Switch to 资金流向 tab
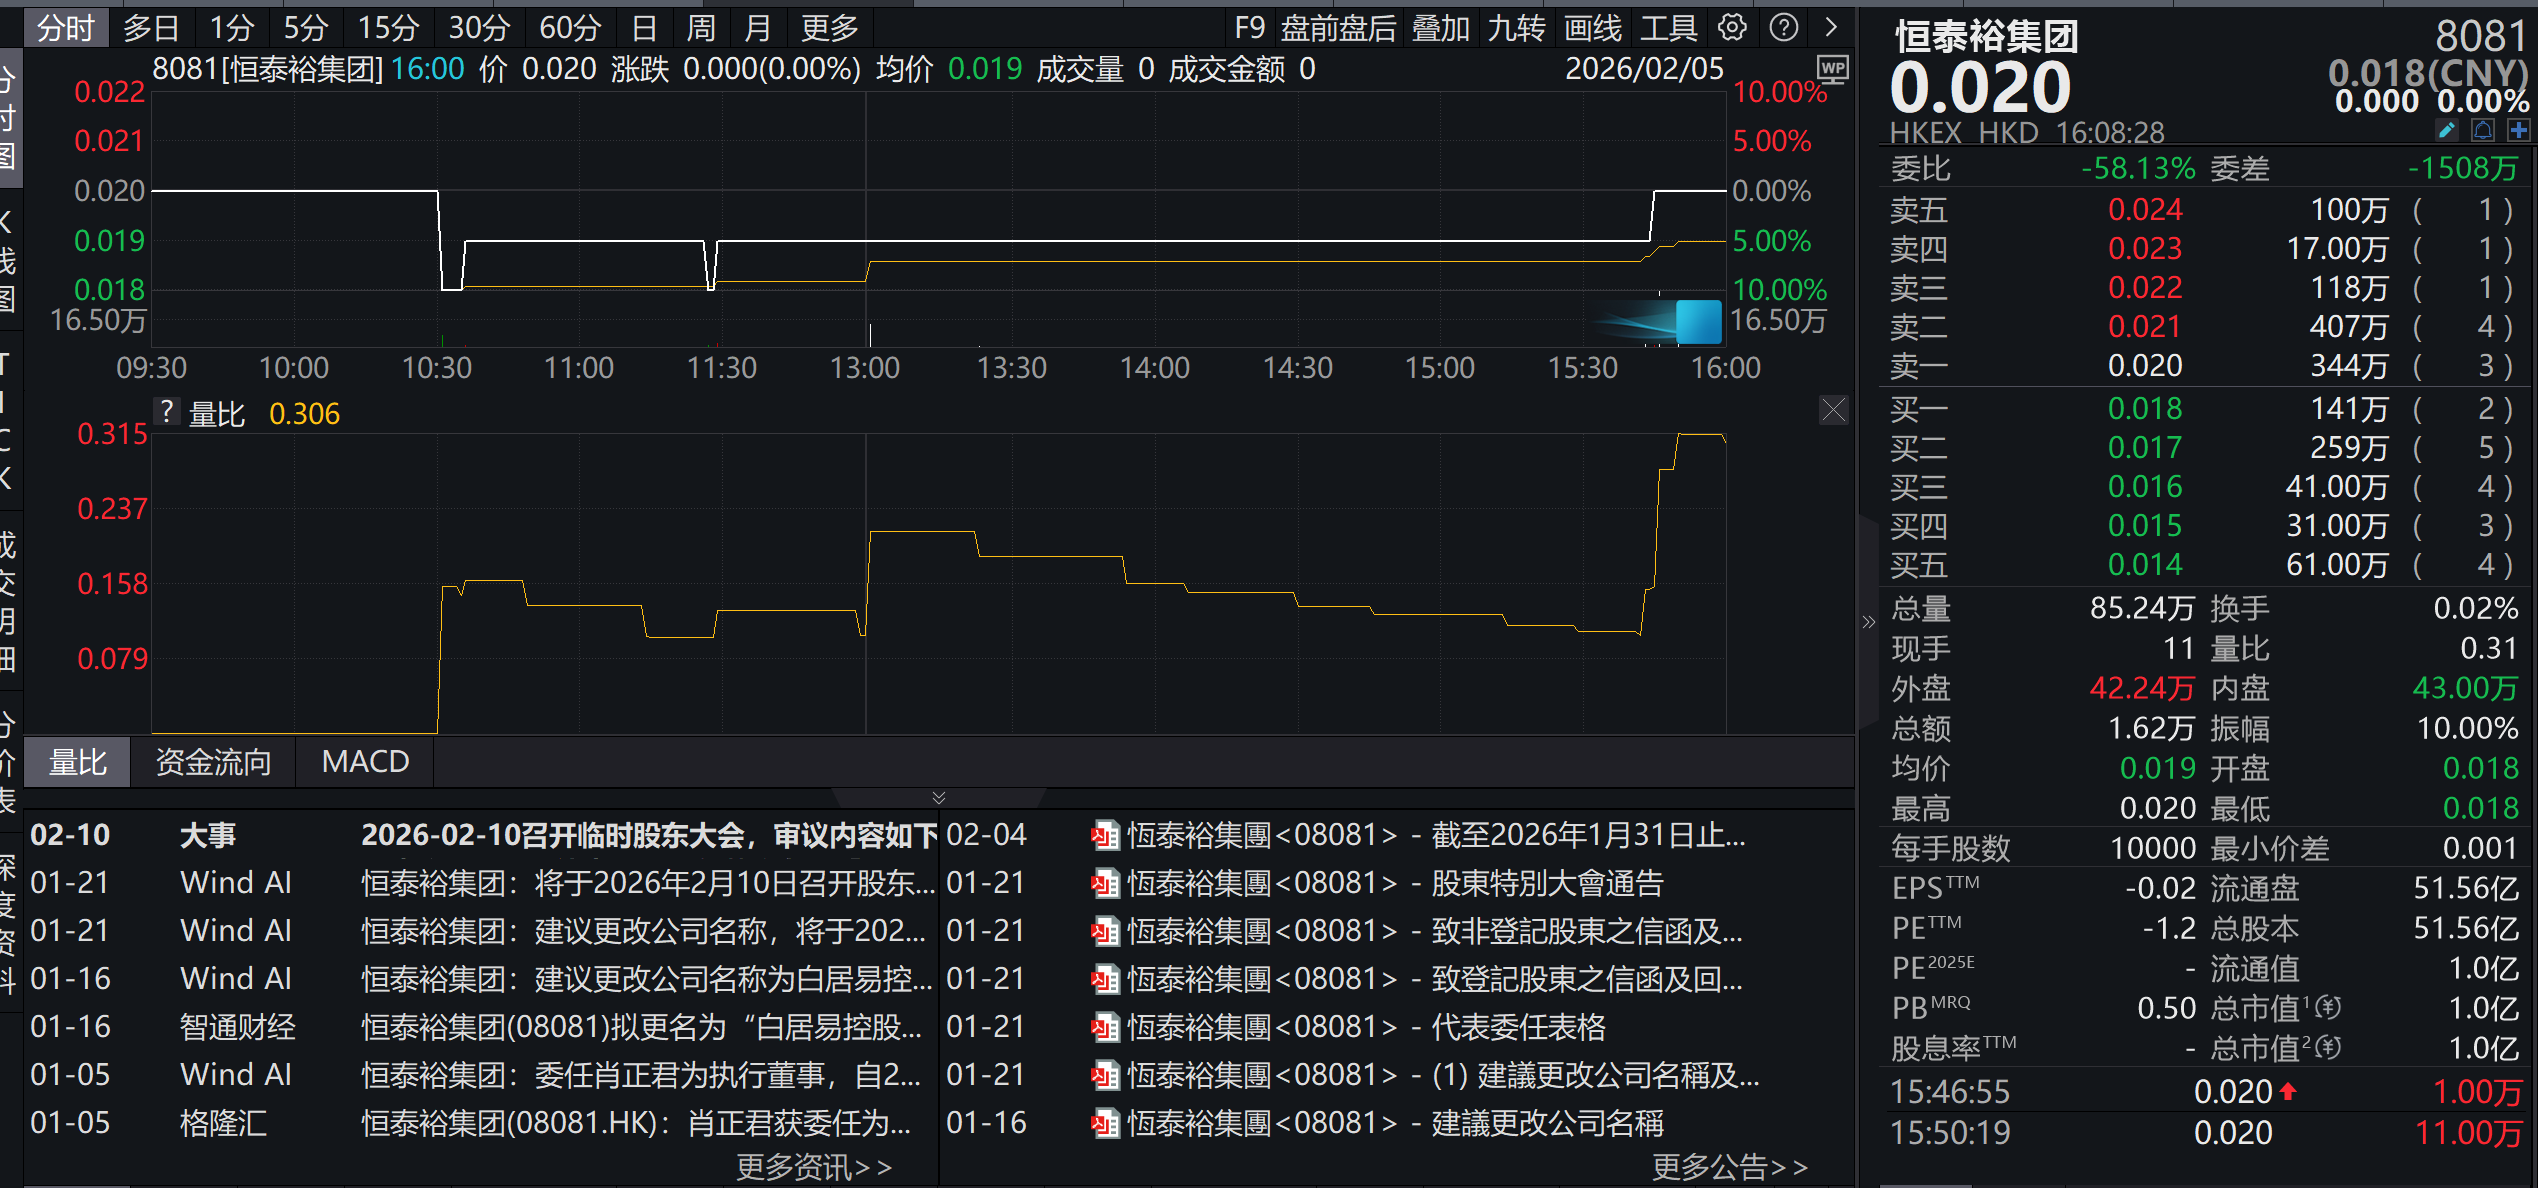 213,762
